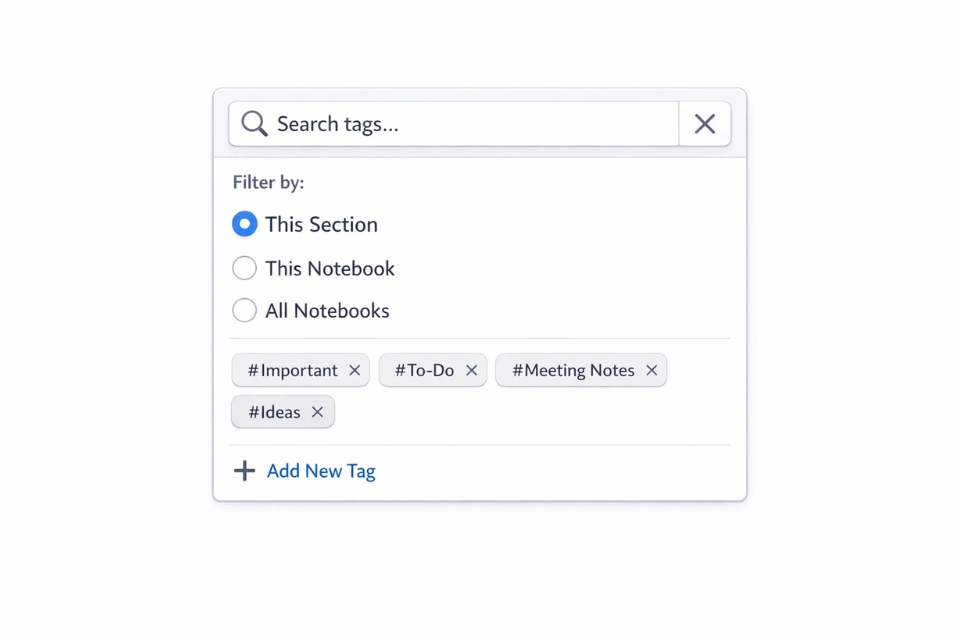960x640 pixels.
Task: Remove the #Meeting Notes tag via its X icon
Action: pos(651,370)
